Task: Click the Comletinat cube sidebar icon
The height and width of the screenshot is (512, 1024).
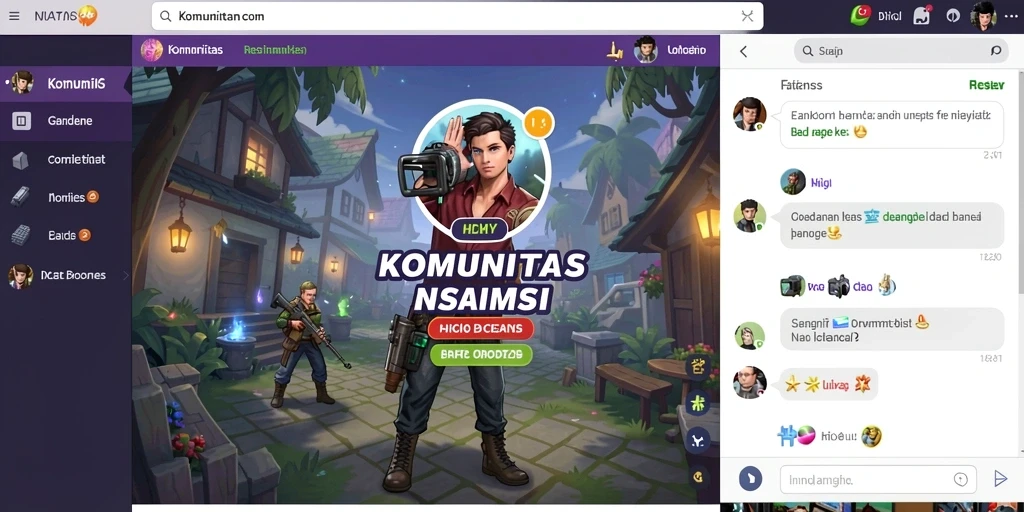Action: coord(21,160)
